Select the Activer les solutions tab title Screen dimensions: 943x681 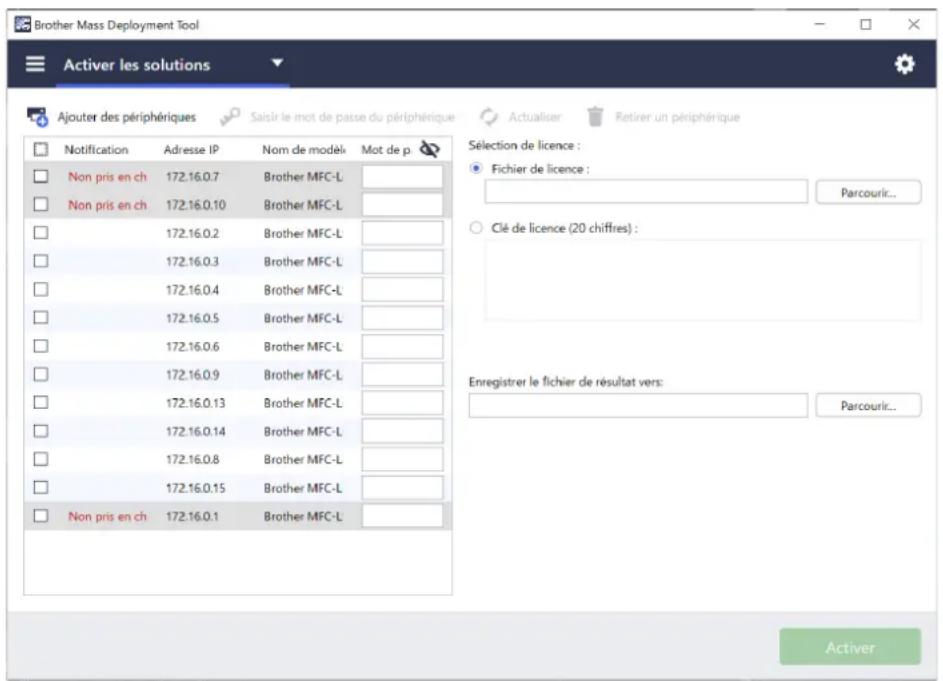coord(137,65)
